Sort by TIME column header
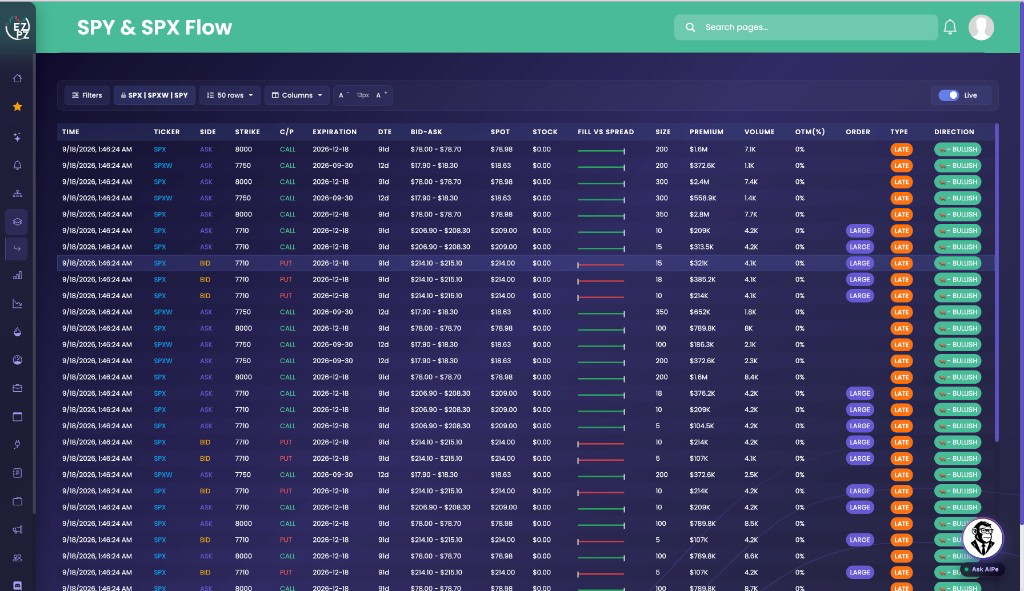Screen dimensions: 1024x591 click(x=71, y=132)
